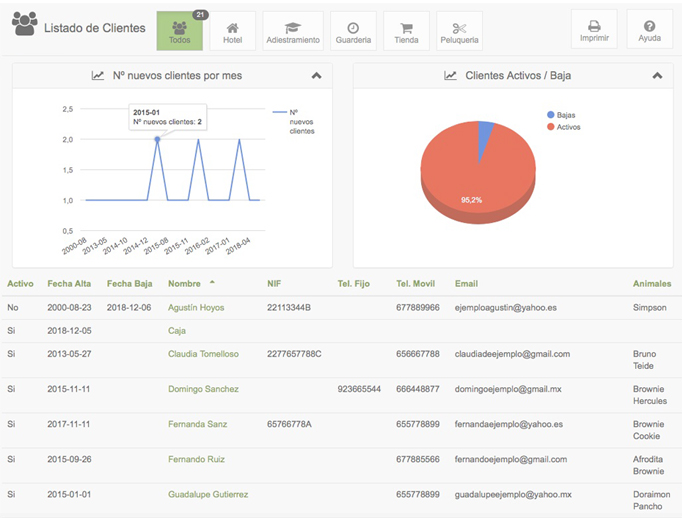Collapse the nuevos clientes por mes panel

317,75
